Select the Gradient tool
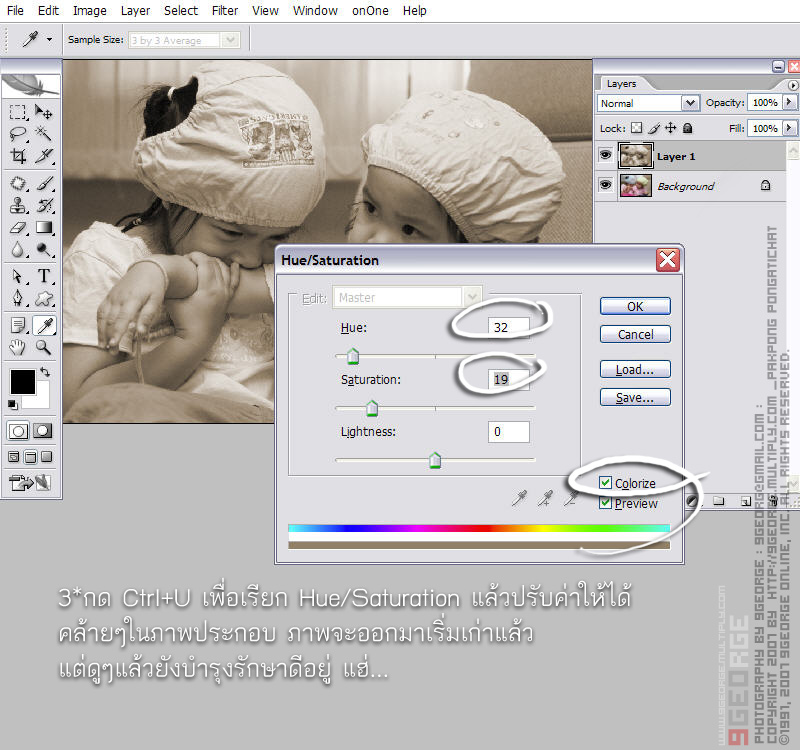 pos(44,228)
